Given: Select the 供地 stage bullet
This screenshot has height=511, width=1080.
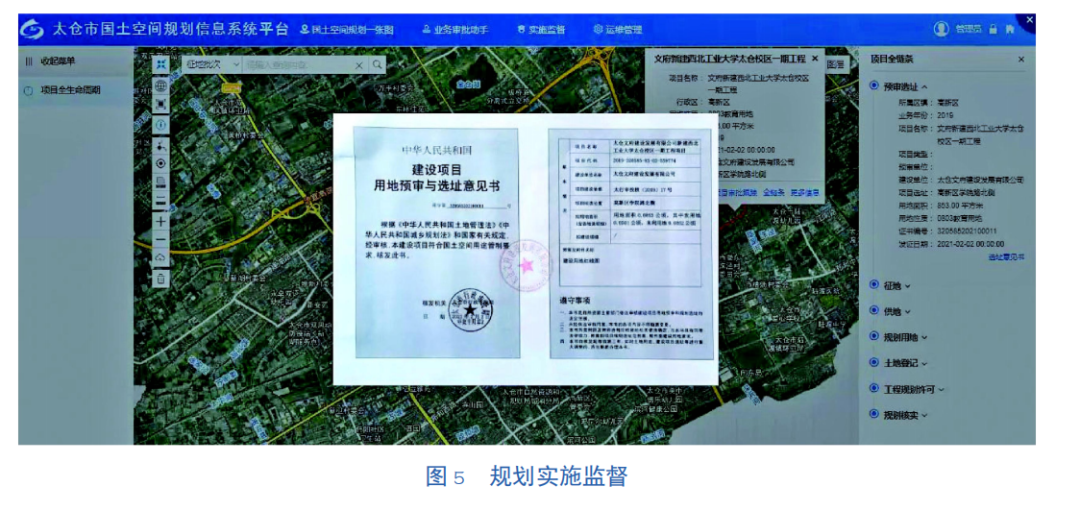Looking at the screenshot, I should 874,311.
